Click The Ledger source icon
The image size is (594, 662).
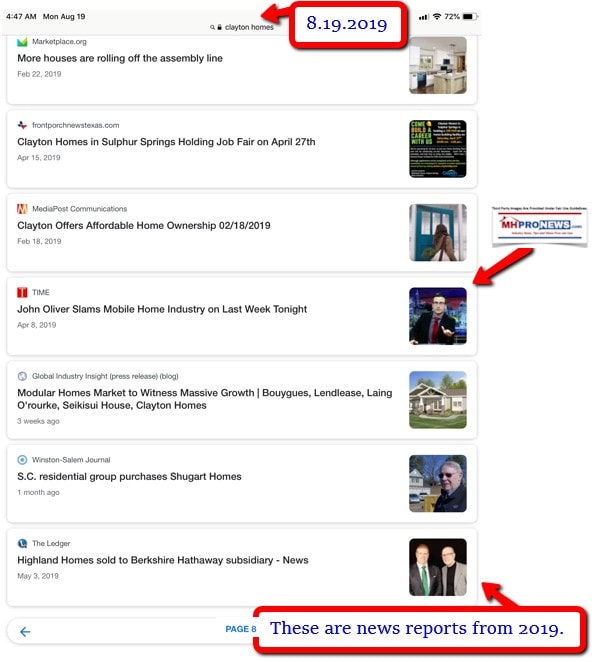[22, 543]
